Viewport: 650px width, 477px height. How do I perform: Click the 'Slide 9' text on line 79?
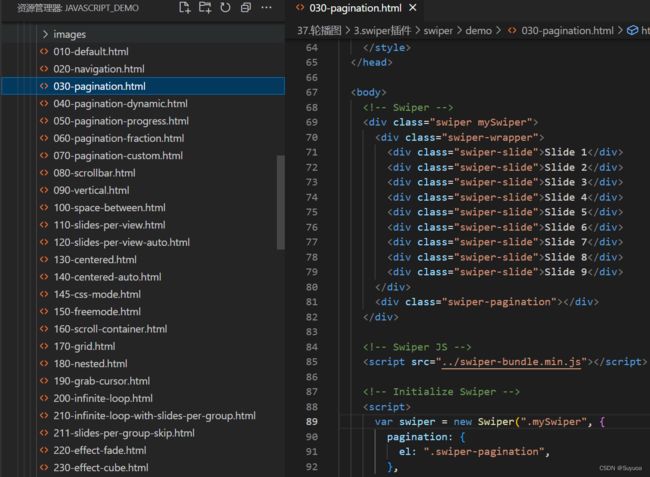566,272
